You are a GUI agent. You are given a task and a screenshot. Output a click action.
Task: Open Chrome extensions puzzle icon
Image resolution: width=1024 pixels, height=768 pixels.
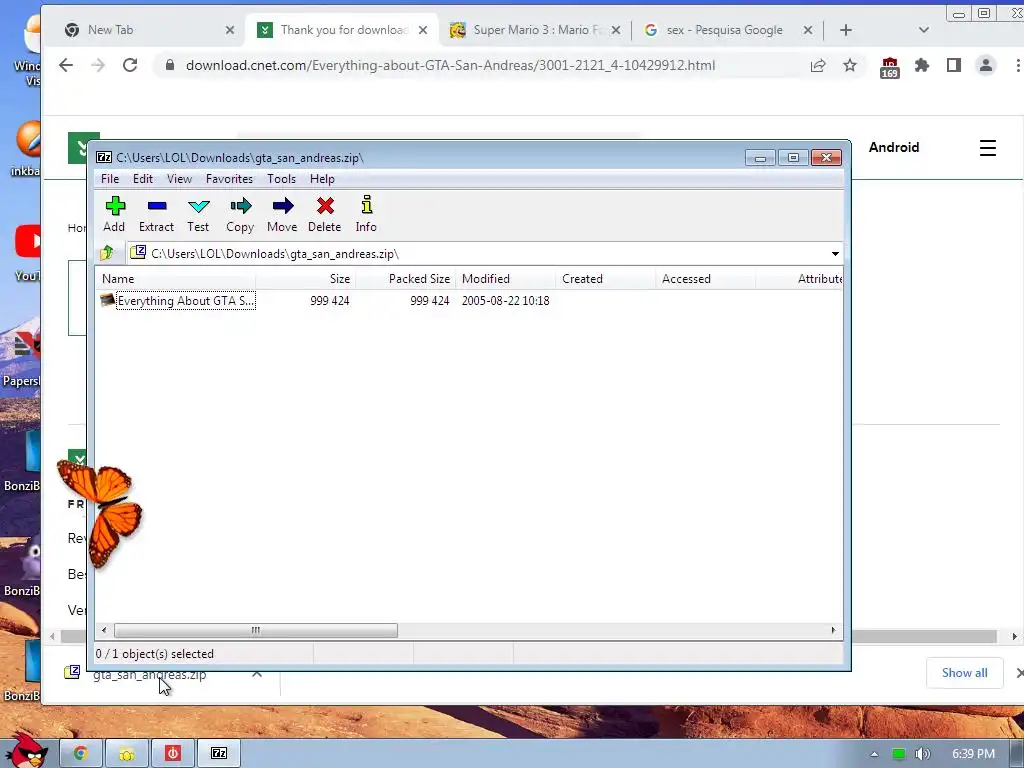(x=921, y=65)
